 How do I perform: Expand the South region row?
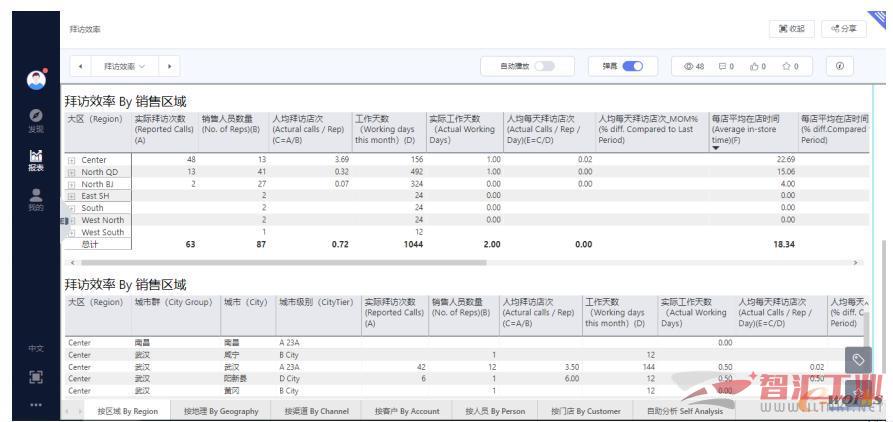click(x=72, y=208)
